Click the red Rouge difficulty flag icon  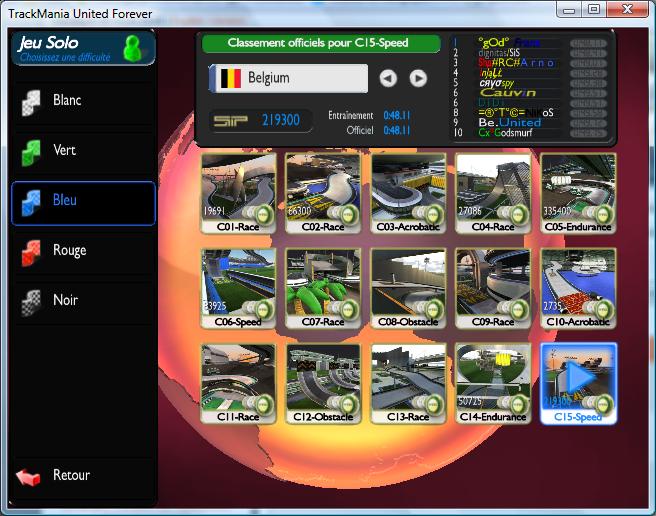pyautogui.click(x=32, y=251)
